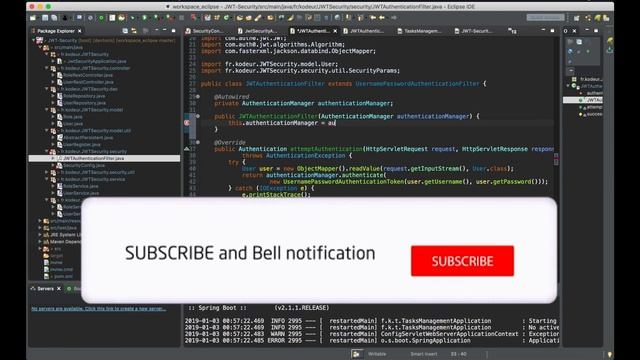The width and height of the screenshot is (640, 360).
Task: Select RoleRepository.java in Package Explorer
Action: point(84,96)
